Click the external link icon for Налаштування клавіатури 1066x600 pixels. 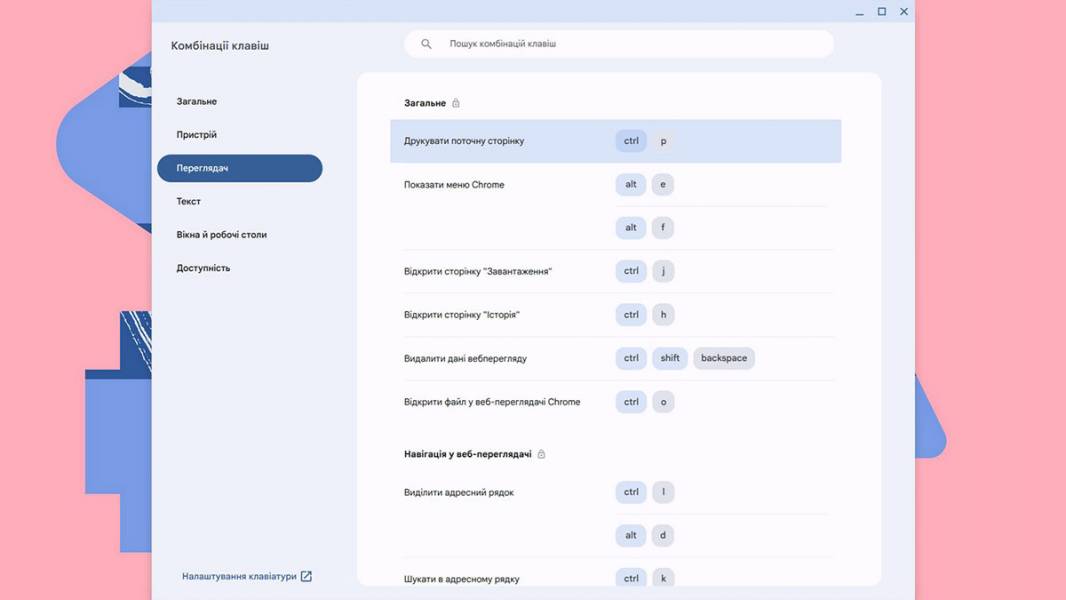pyautogui.click(x=306, y=576)
